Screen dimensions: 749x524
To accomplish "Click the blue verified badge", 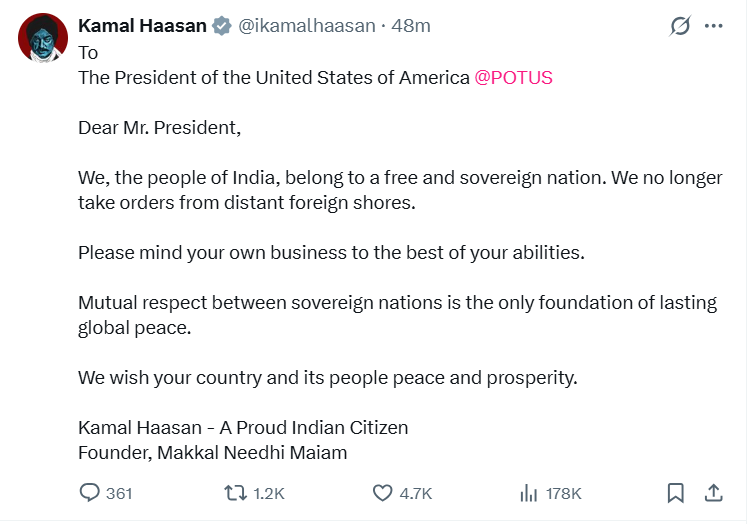I will pyautogui.click(x=223, y=27).
